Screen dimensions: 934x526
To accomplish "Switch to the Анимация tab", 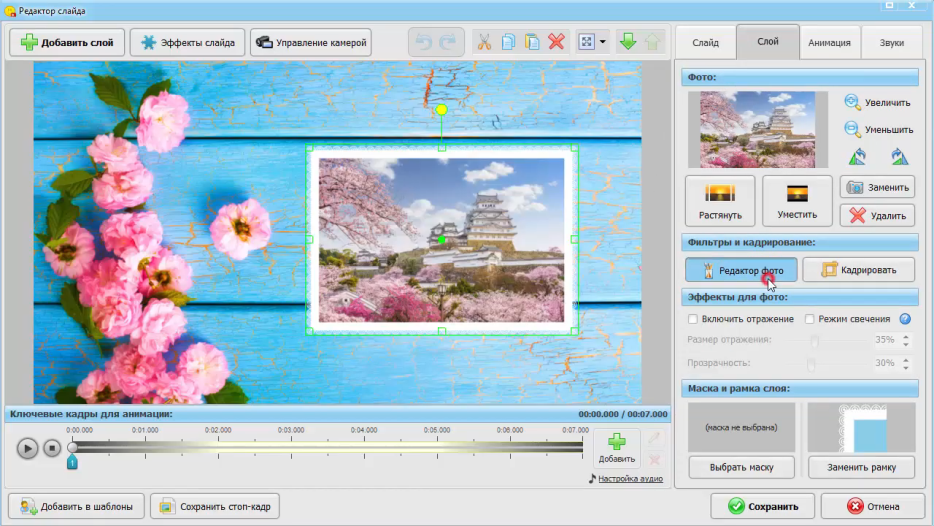I will point(829,43).
